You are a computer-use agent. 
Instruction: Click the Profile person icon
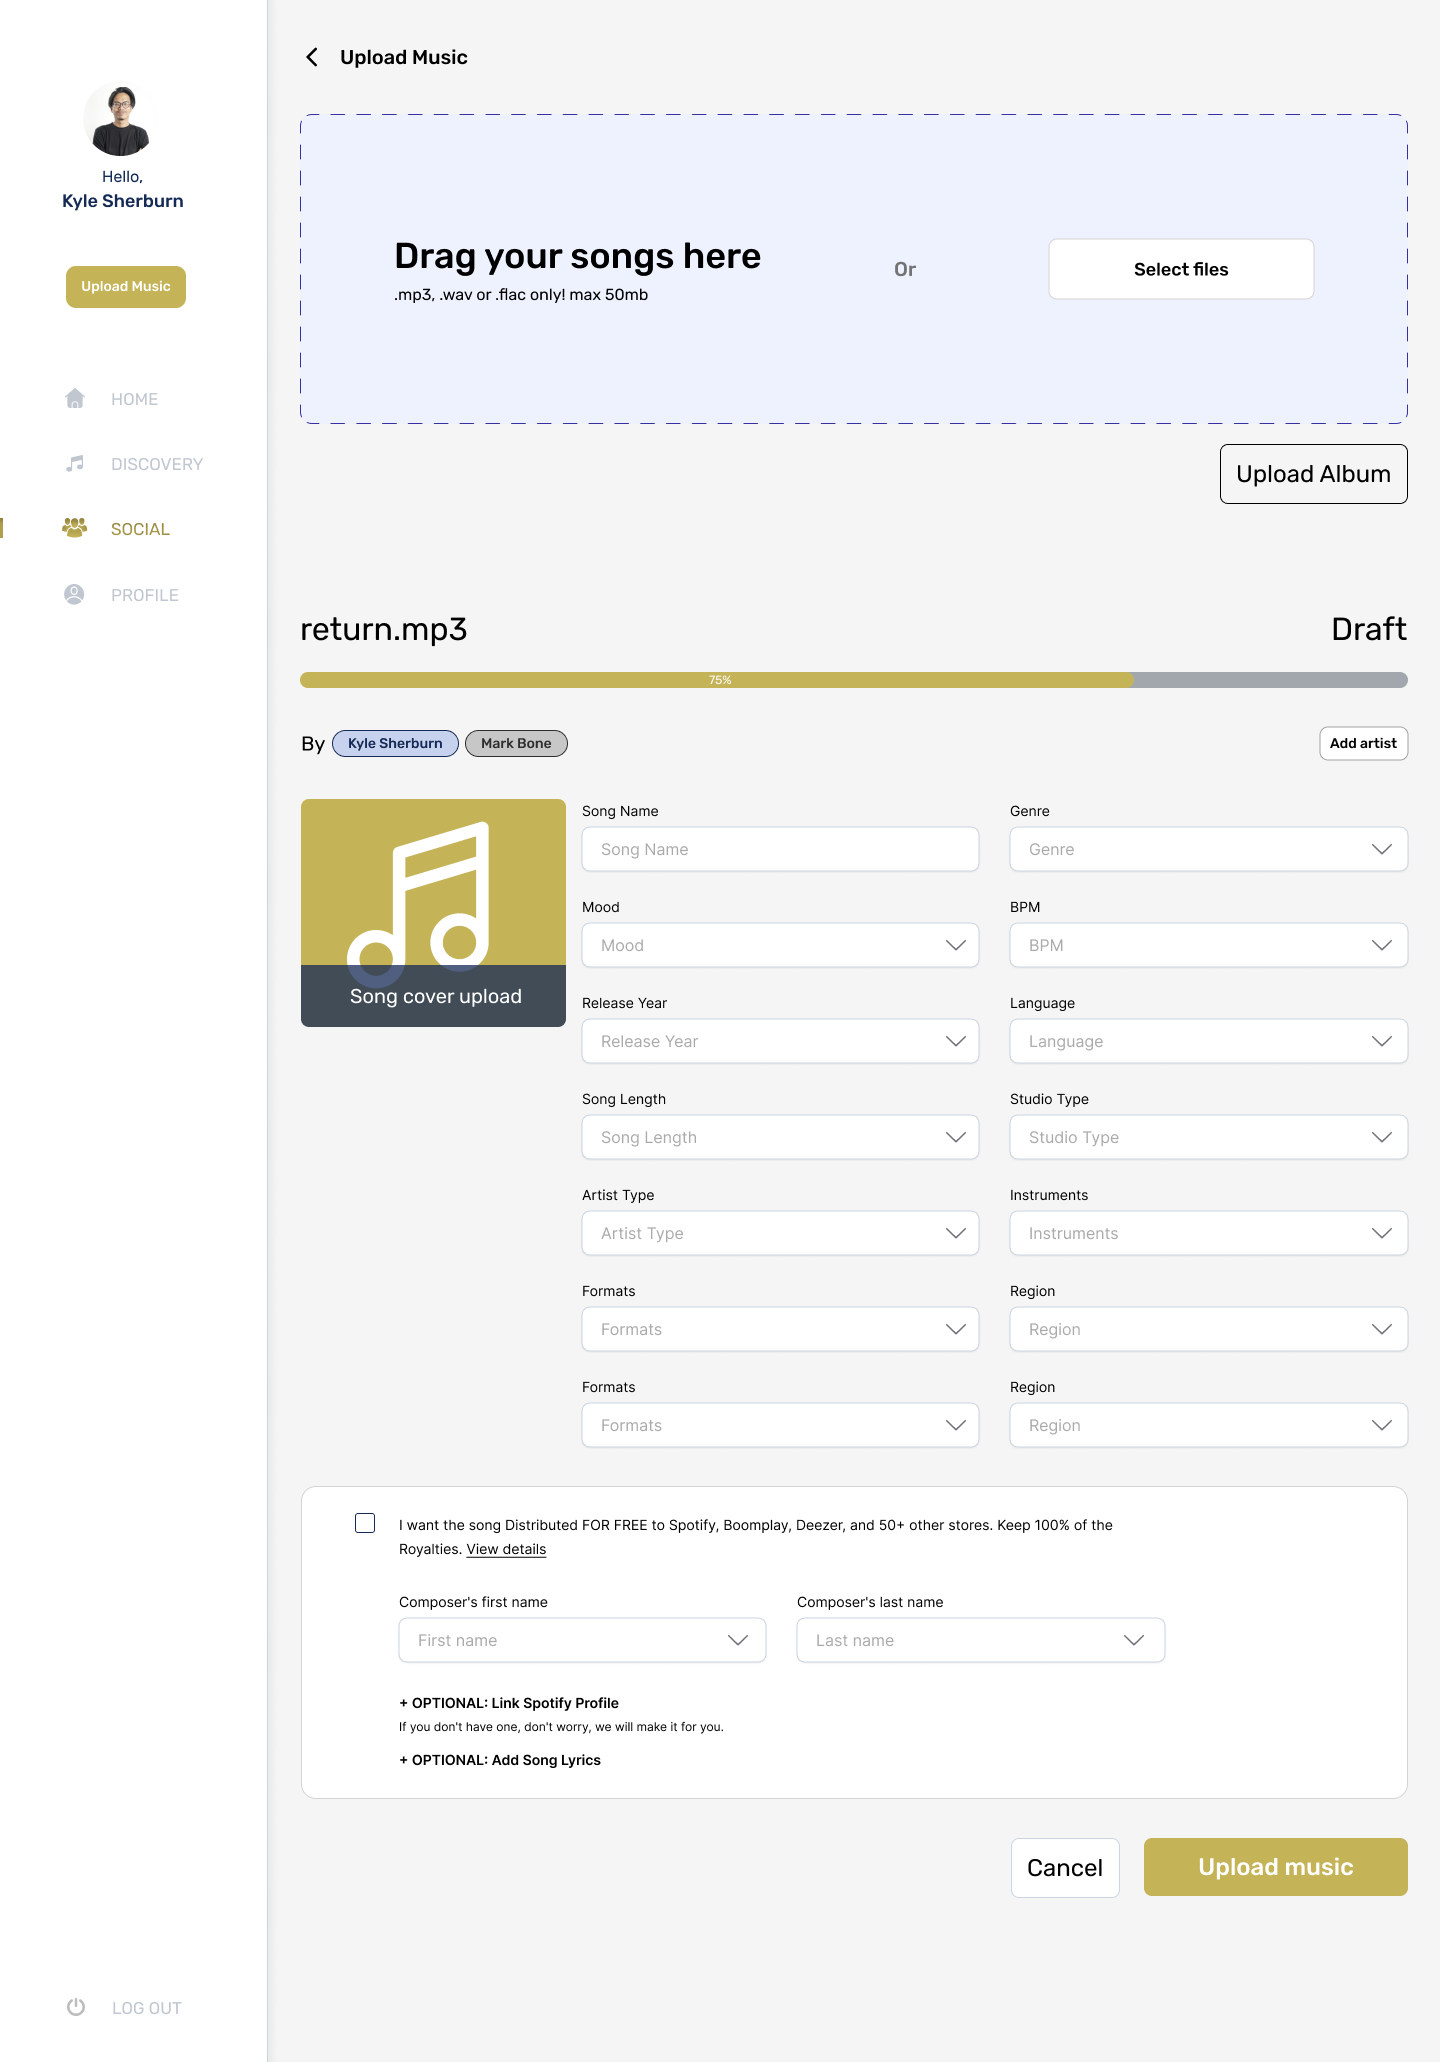(x=74, y=594)
